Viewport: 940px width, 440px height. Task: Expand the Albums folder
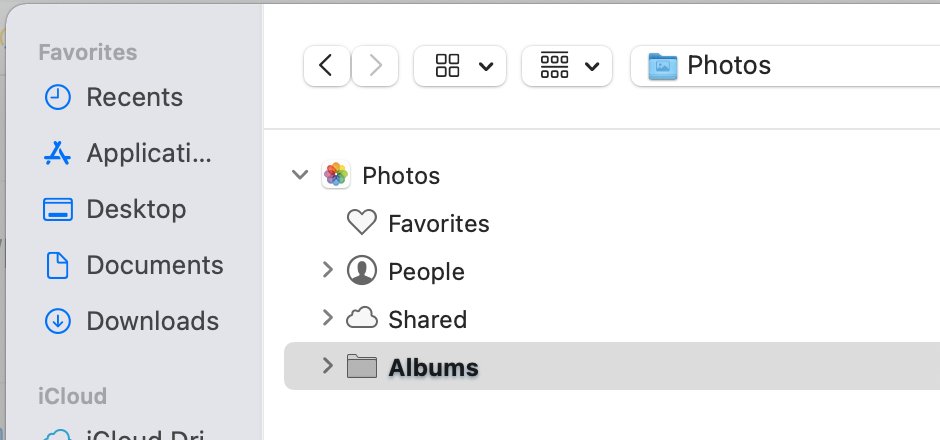(x=327, y=366)
